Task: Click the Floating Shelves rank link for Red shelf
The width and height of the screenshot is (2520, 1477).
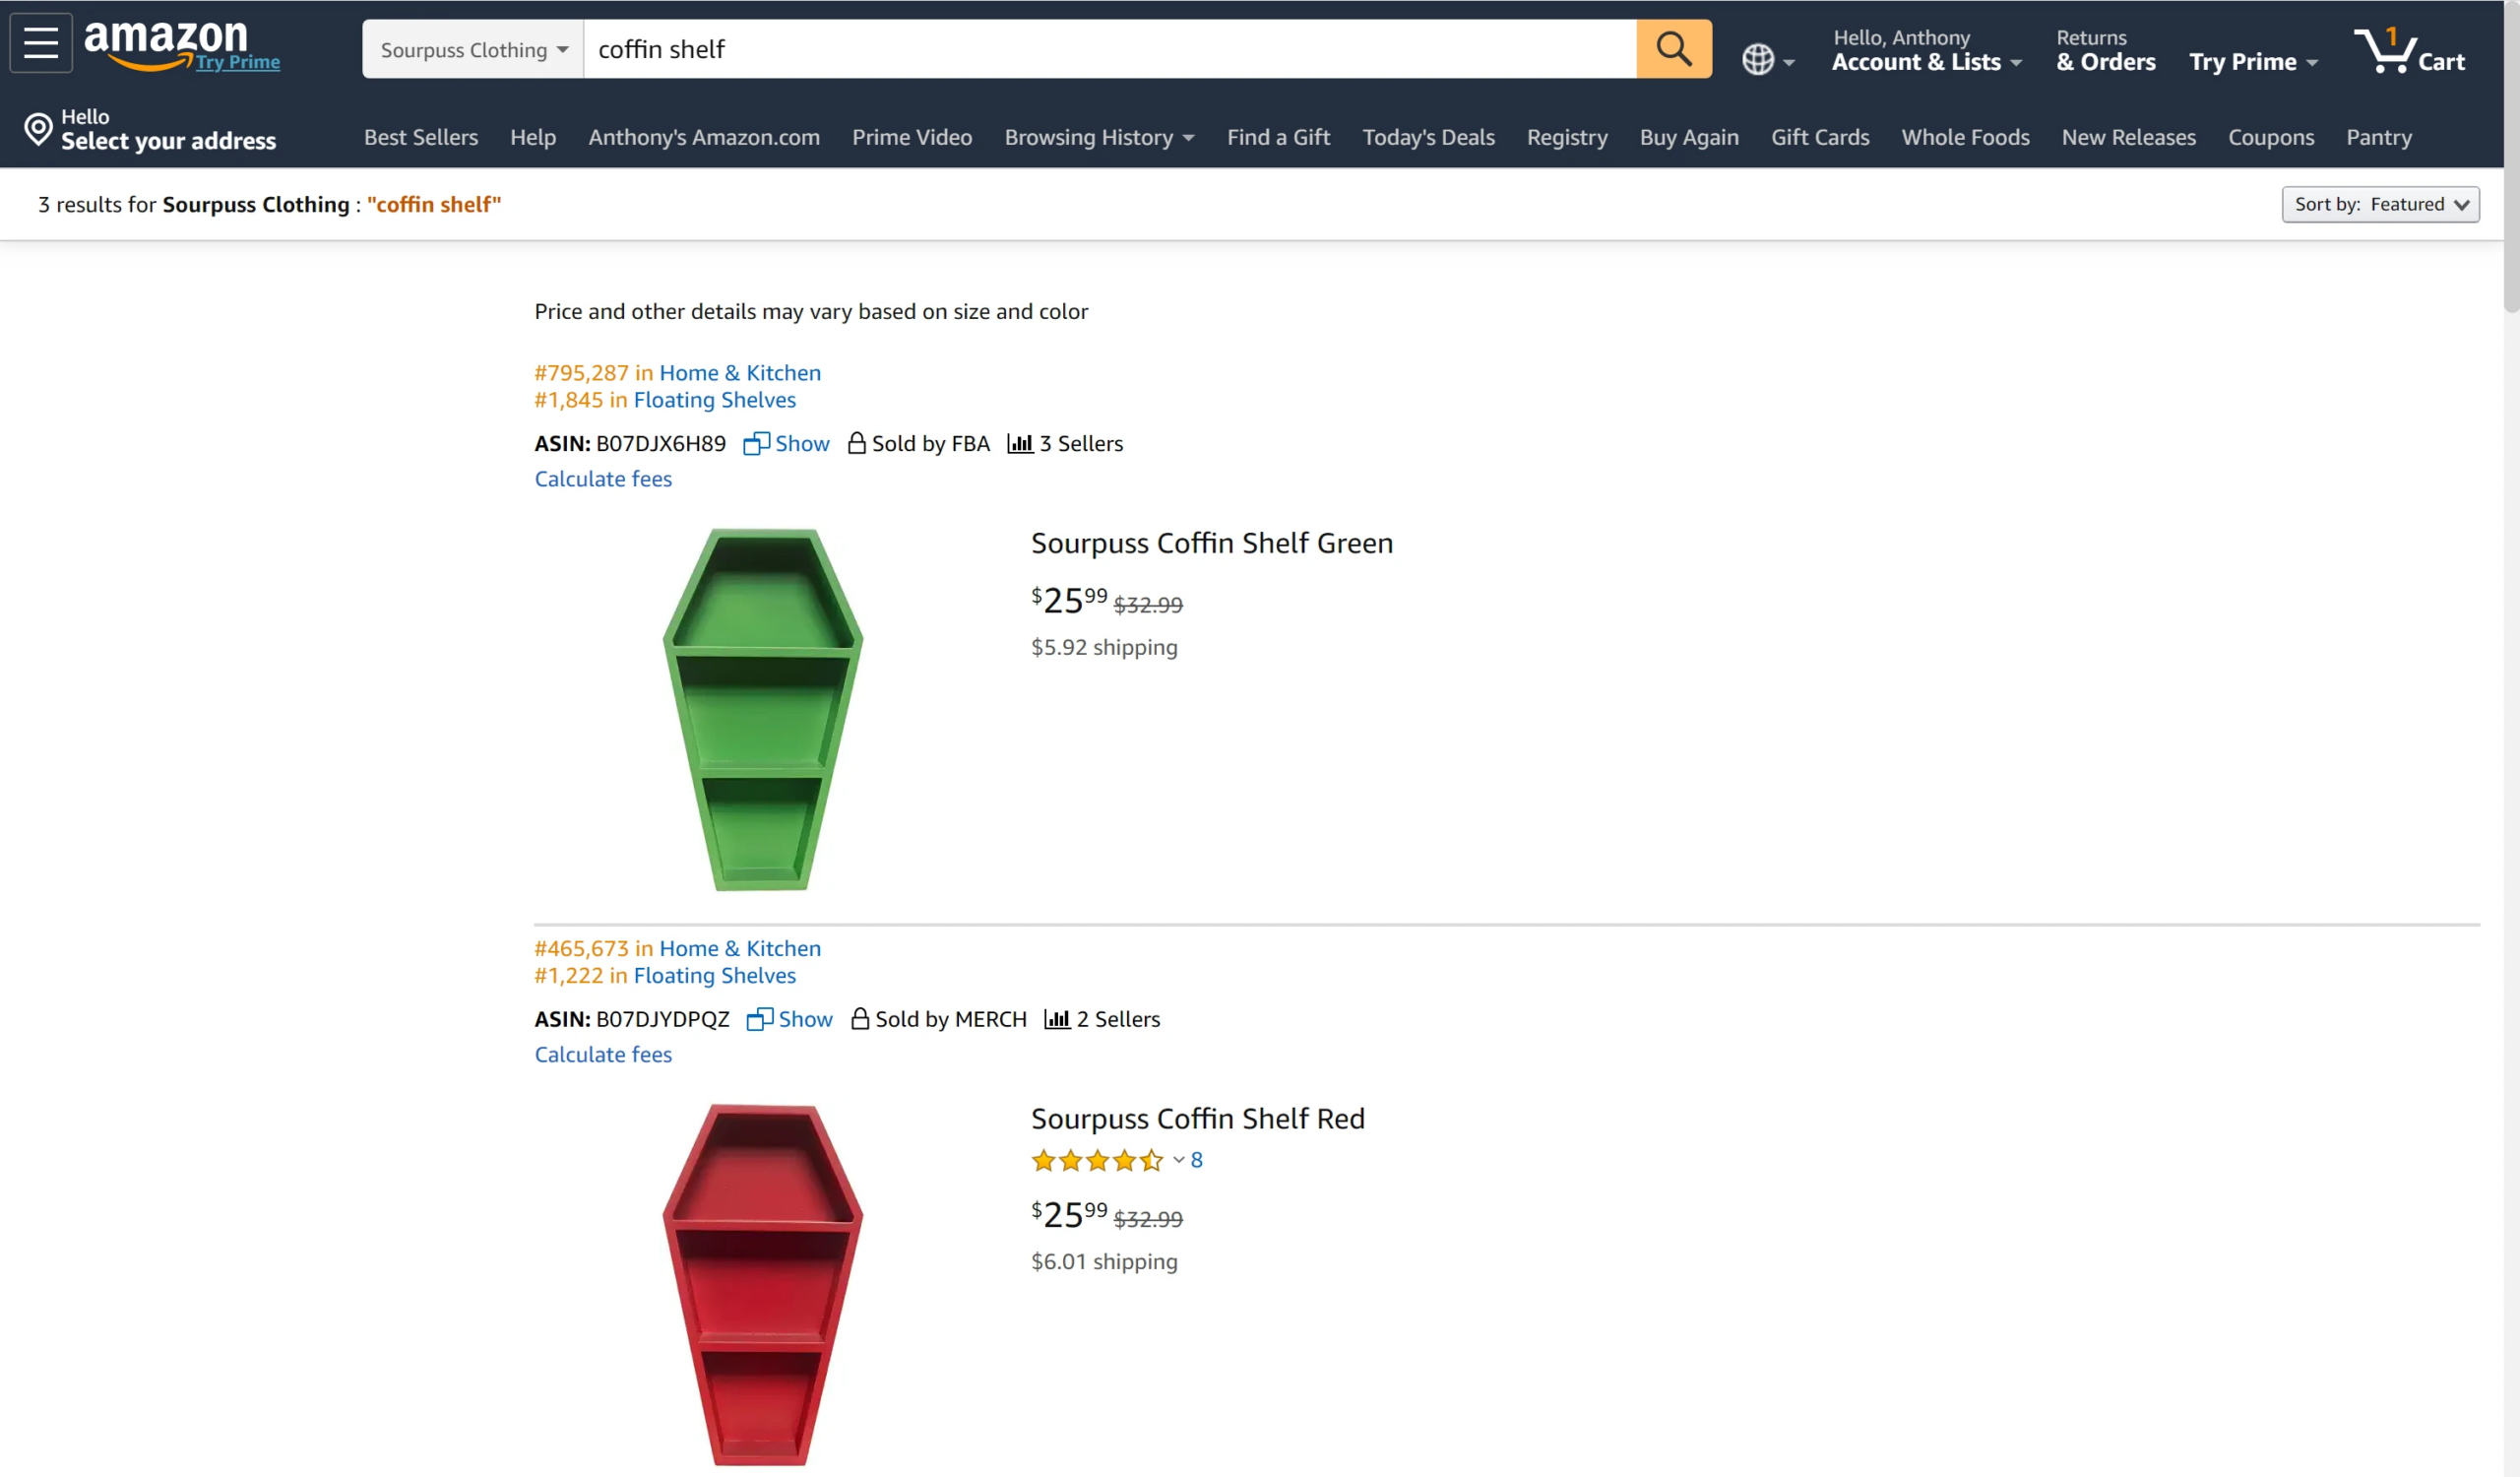Action: tap(714, 975)
